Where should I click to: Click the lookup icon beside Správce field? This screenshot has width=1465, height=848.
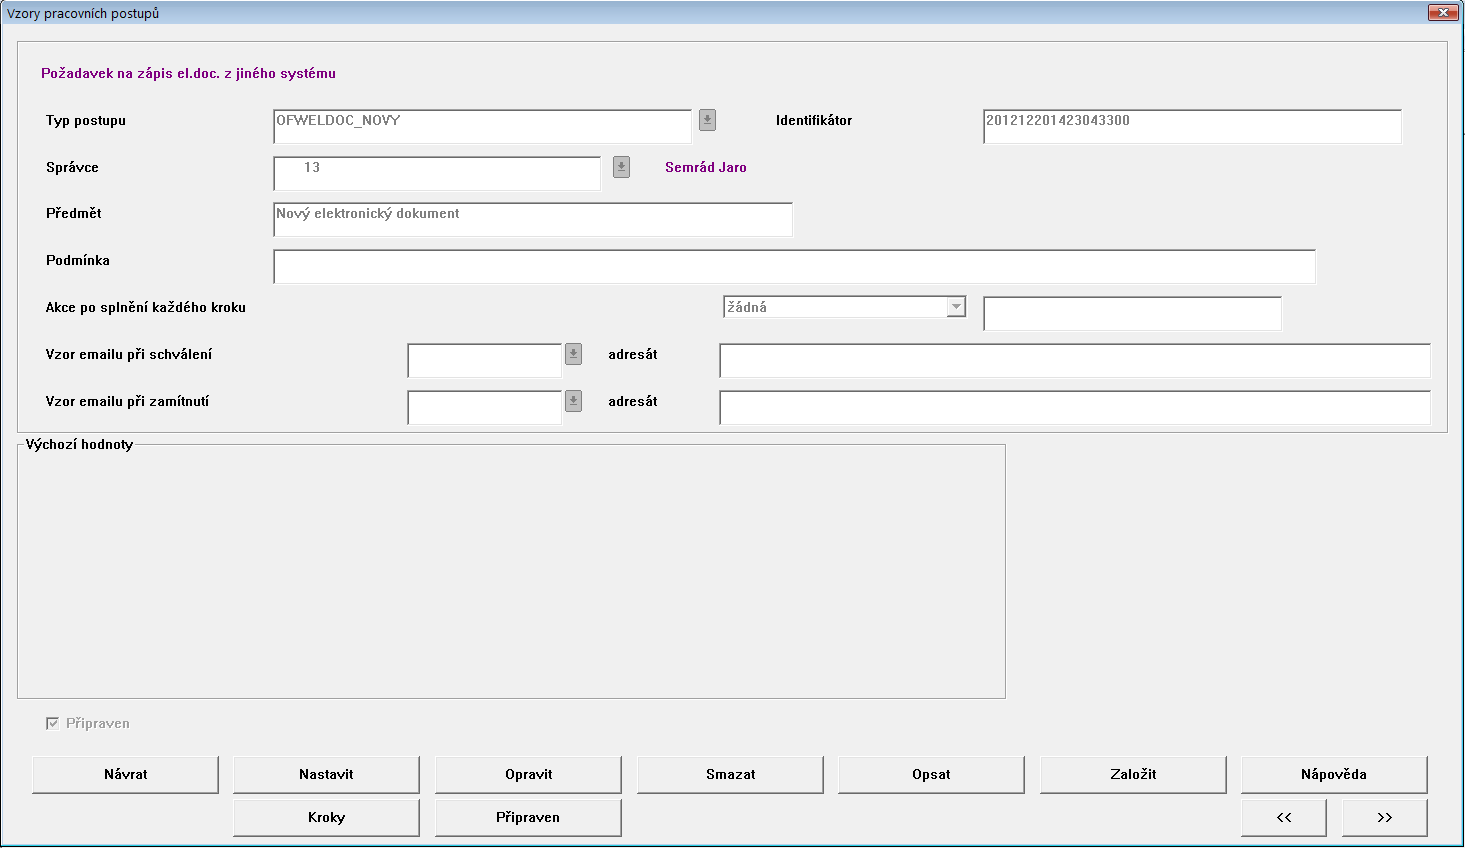coord(621,167)
